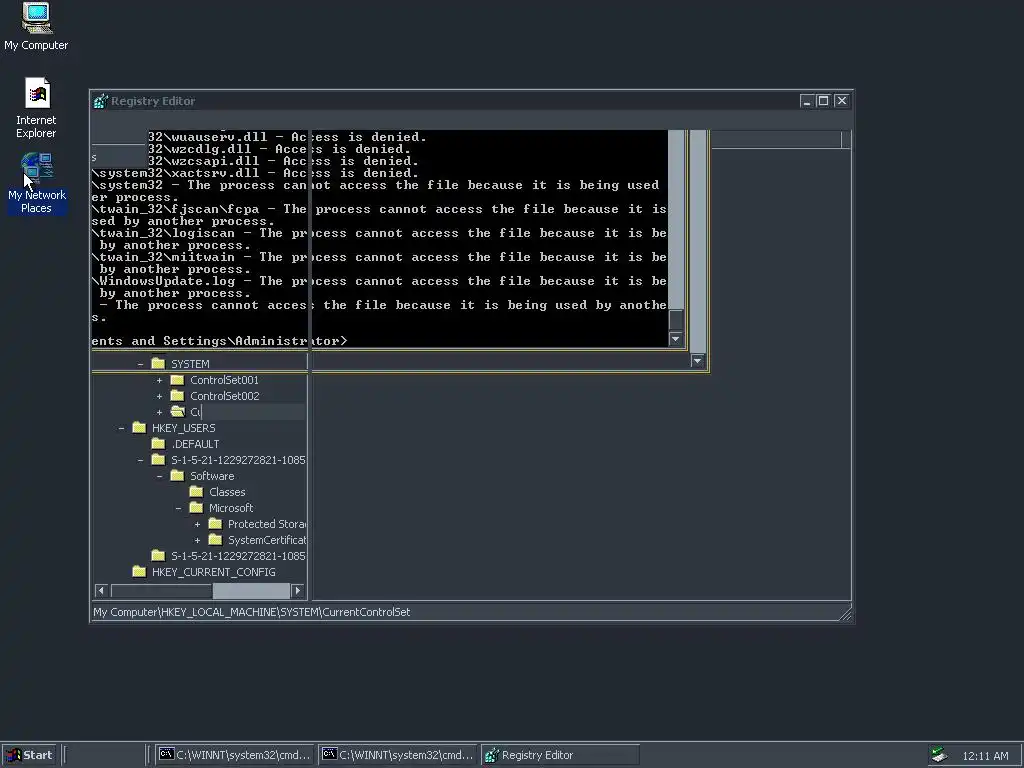1024x768 pixels.
Task: Expand the SystemCertificates key
Action: coord(197,540)
